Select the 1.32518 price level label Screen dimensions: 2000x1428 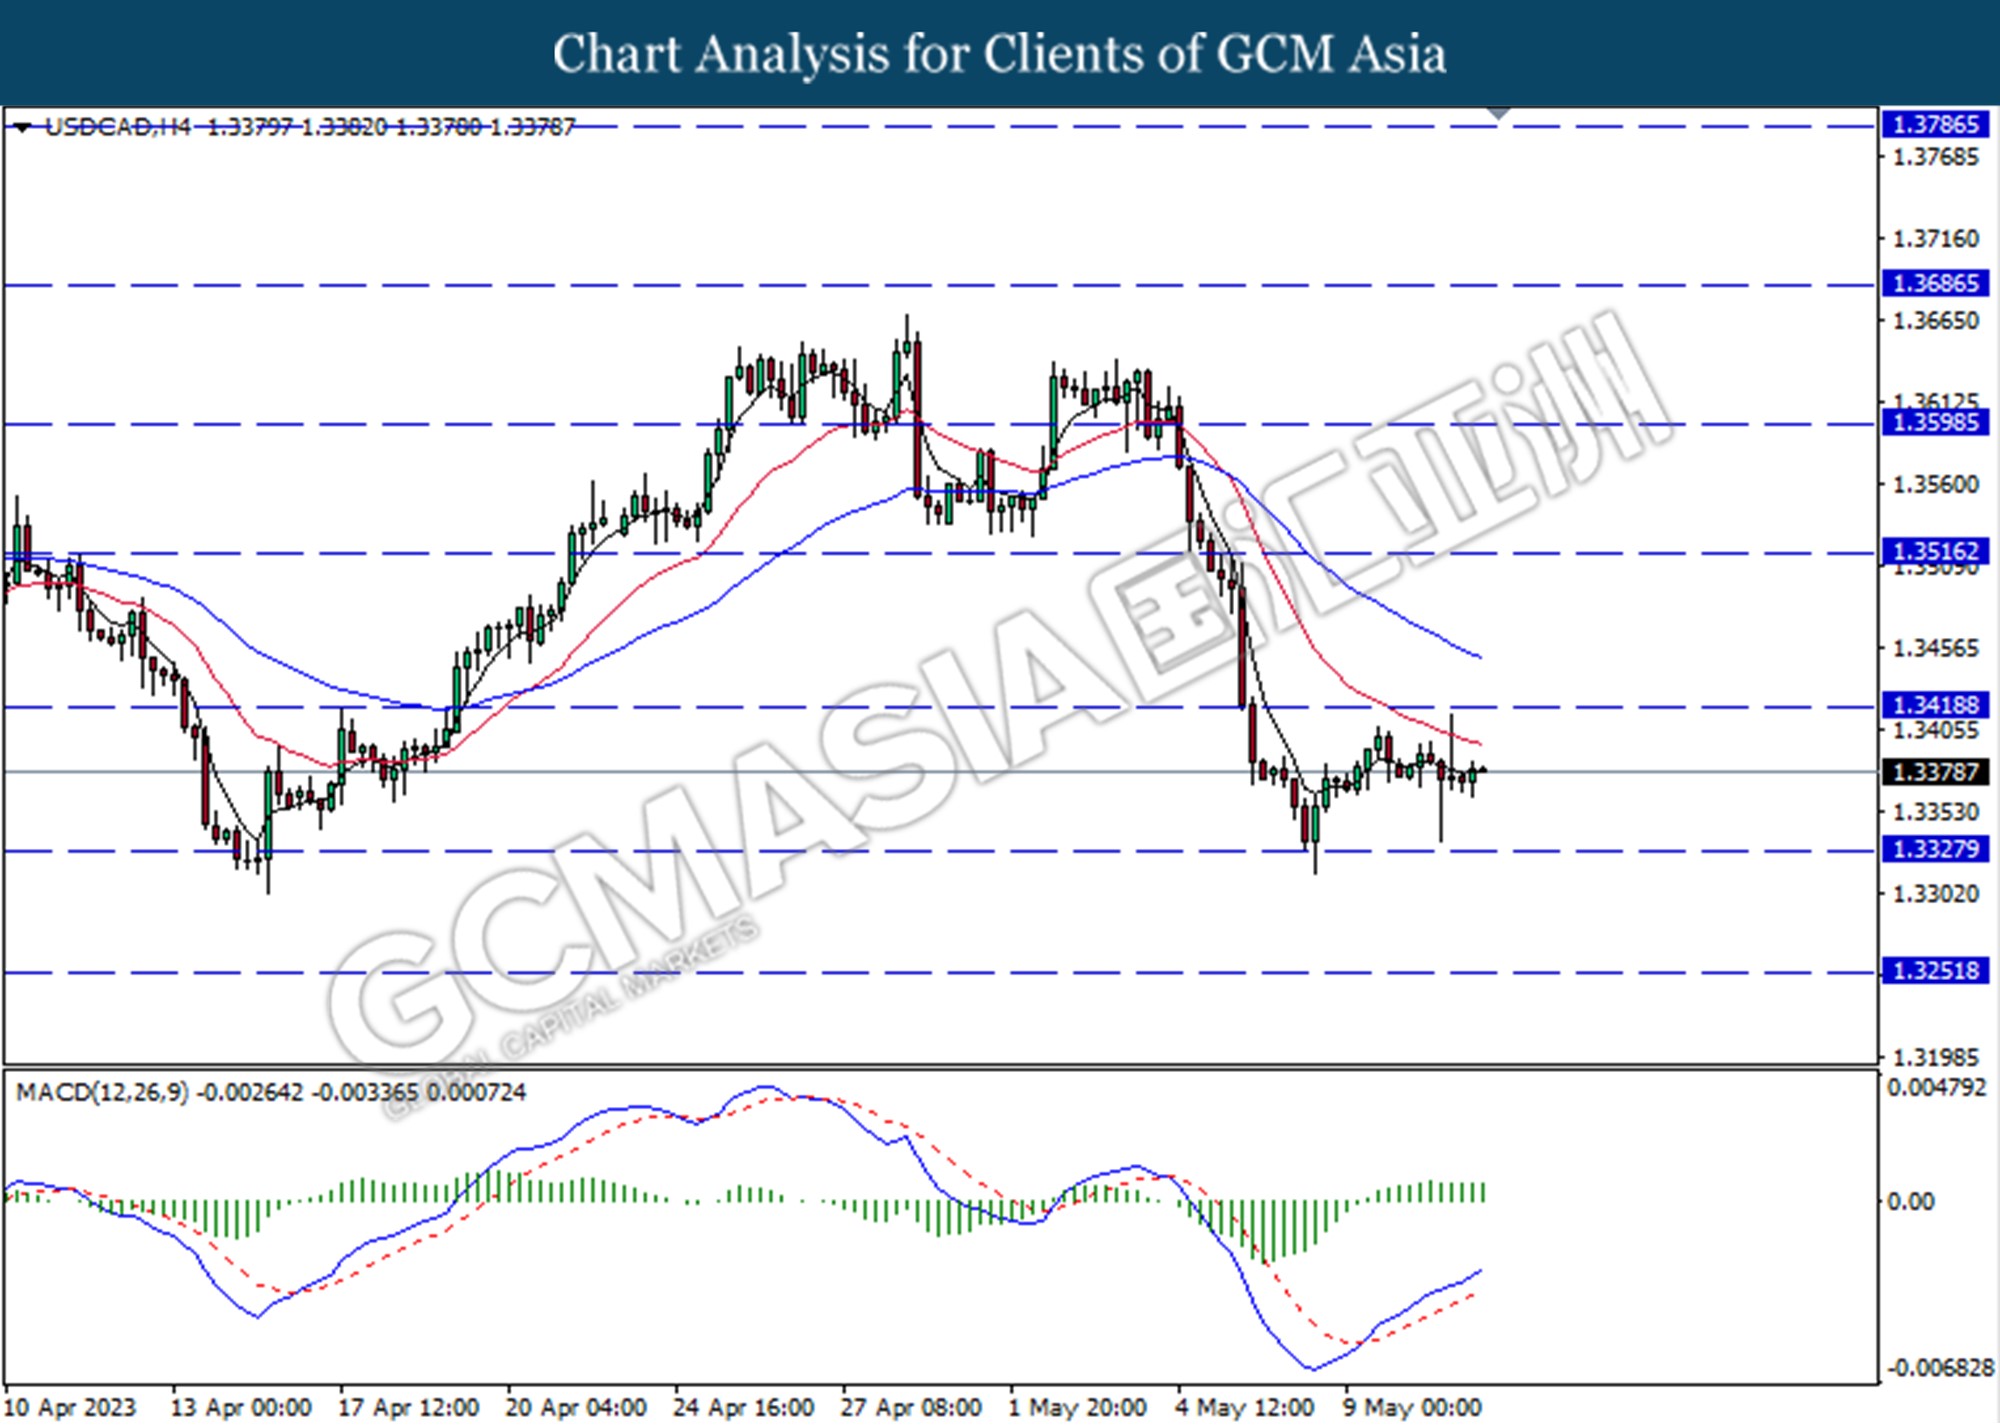point(1935,971)
